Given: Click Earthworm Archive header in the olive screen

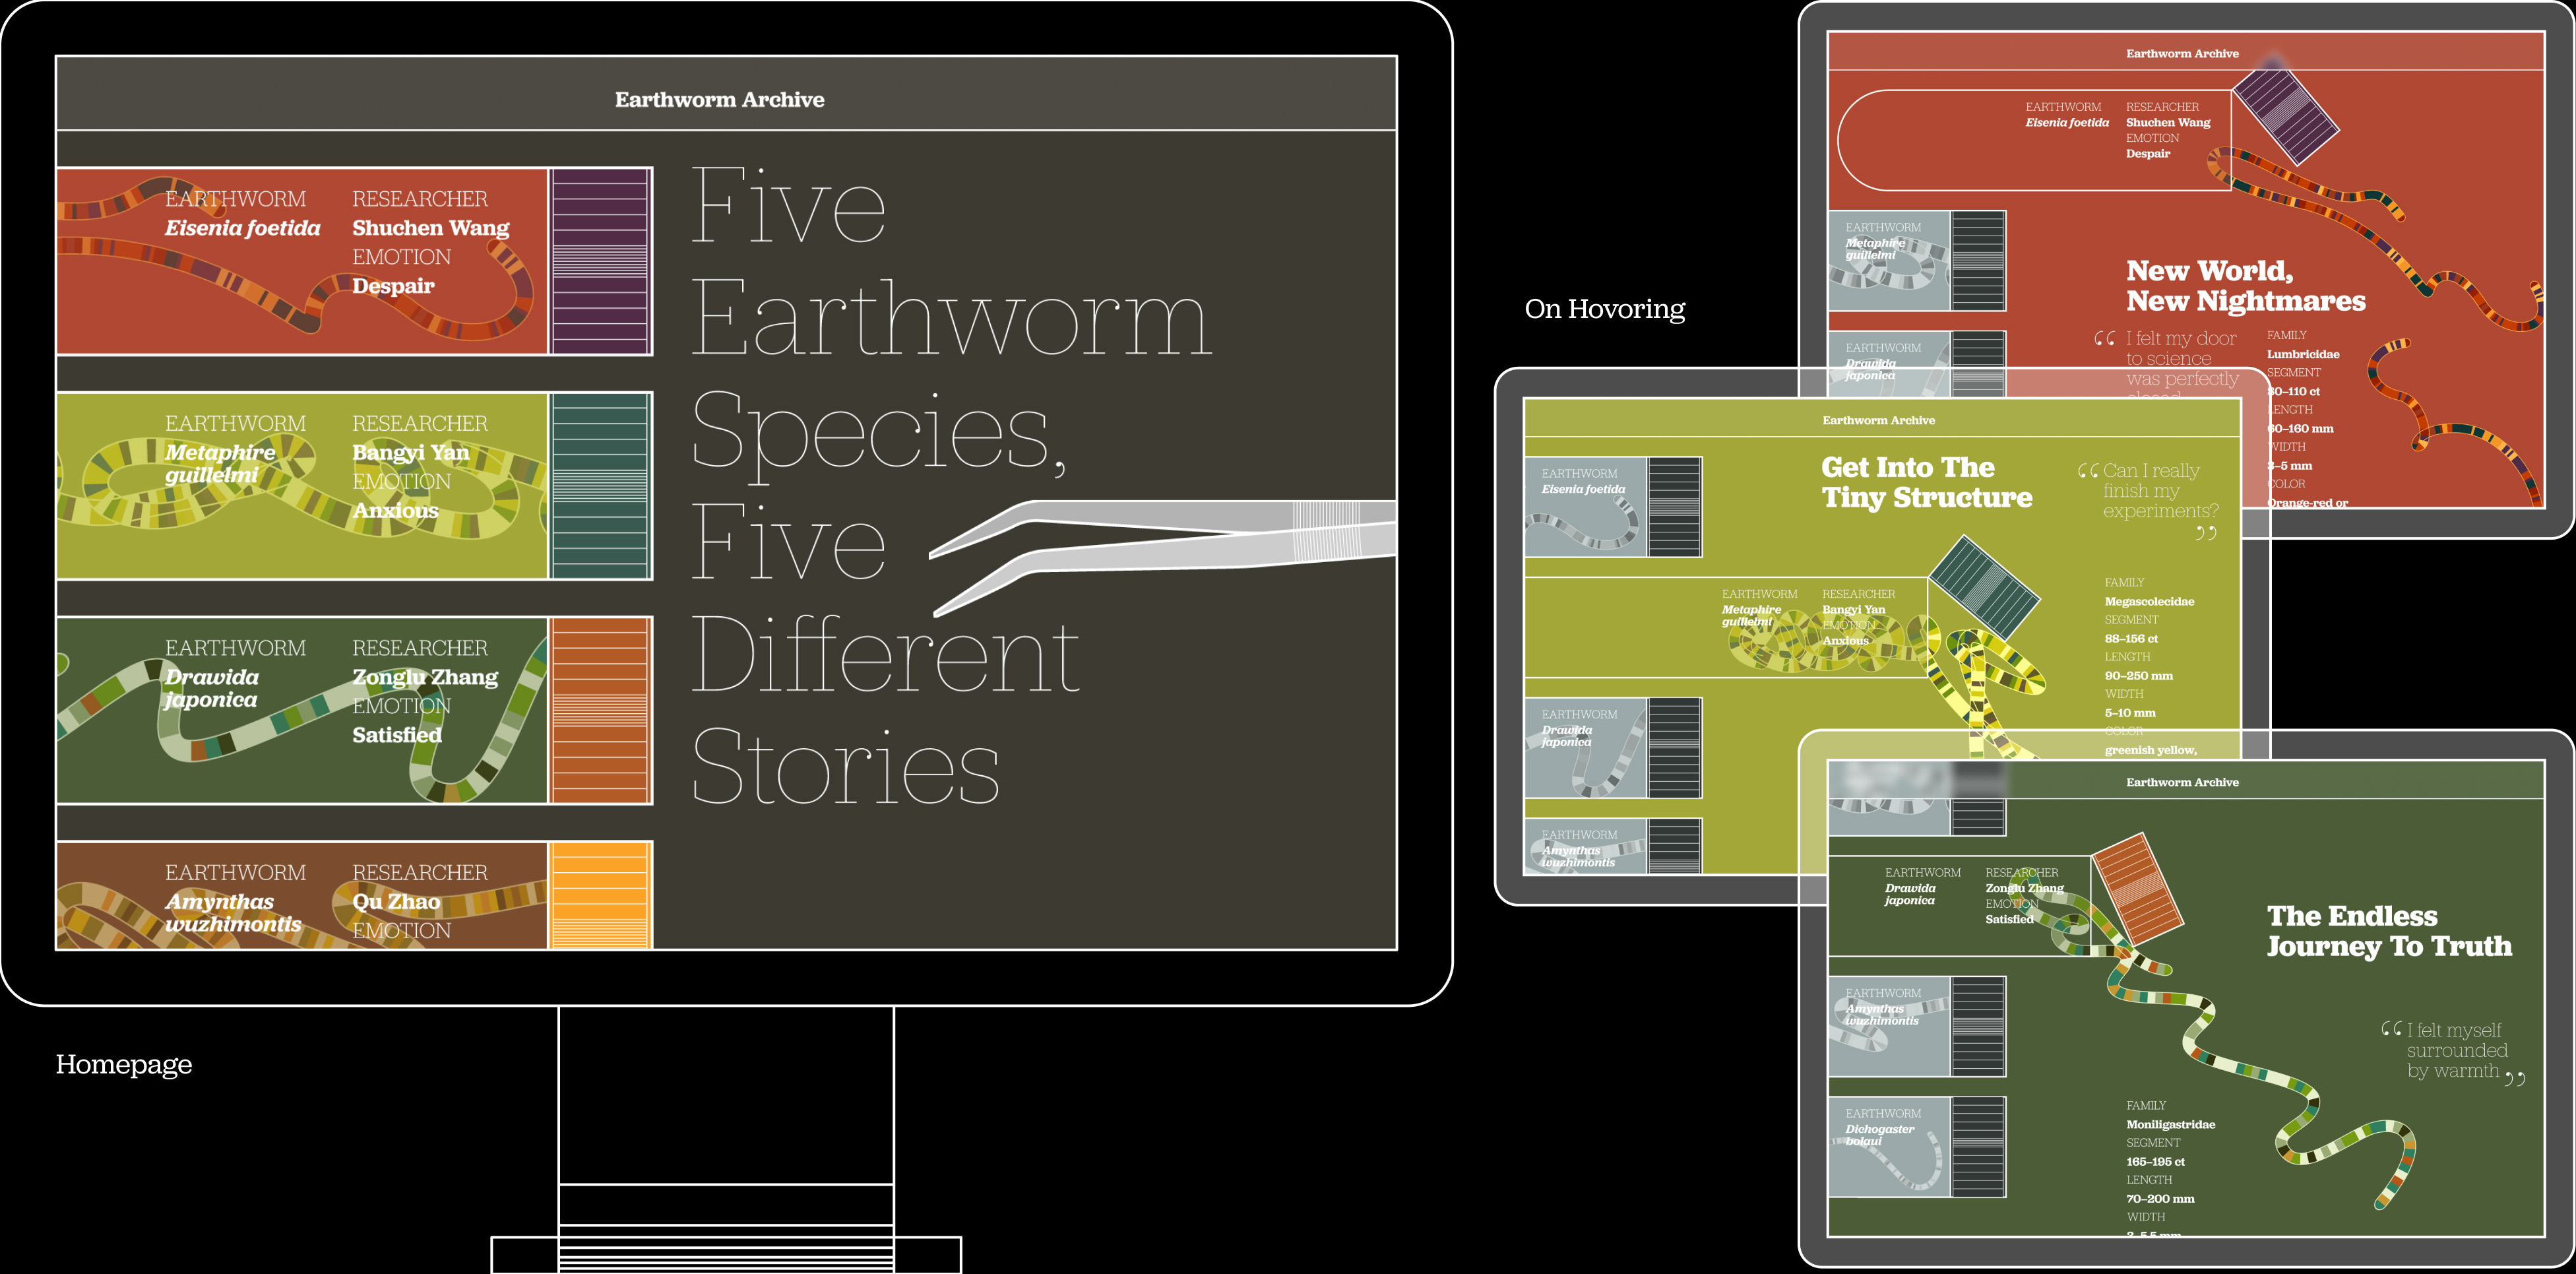Looking at the screenshot, I should 1878,421.
